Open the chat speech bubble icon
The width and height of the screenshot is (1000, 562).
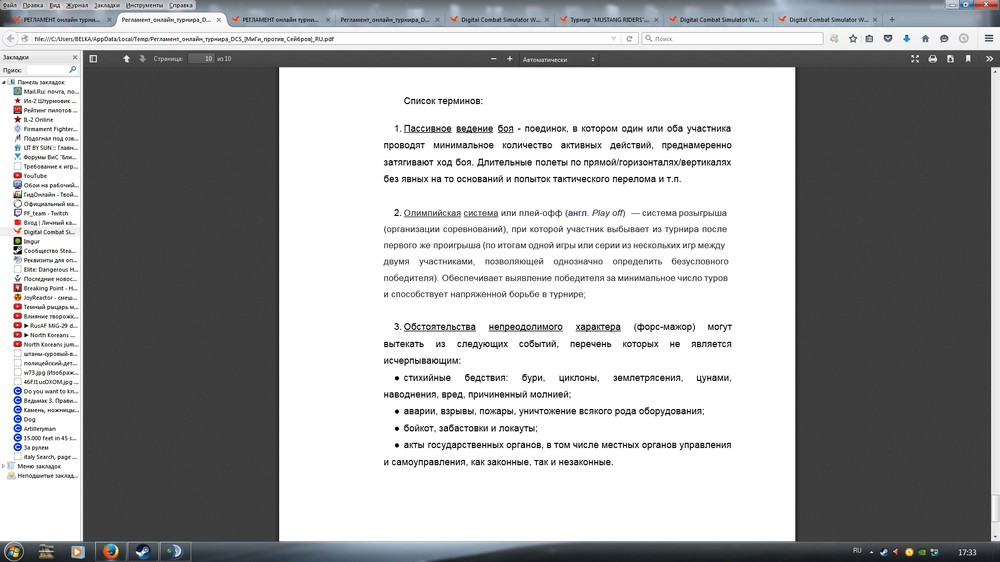coord(944,39)
